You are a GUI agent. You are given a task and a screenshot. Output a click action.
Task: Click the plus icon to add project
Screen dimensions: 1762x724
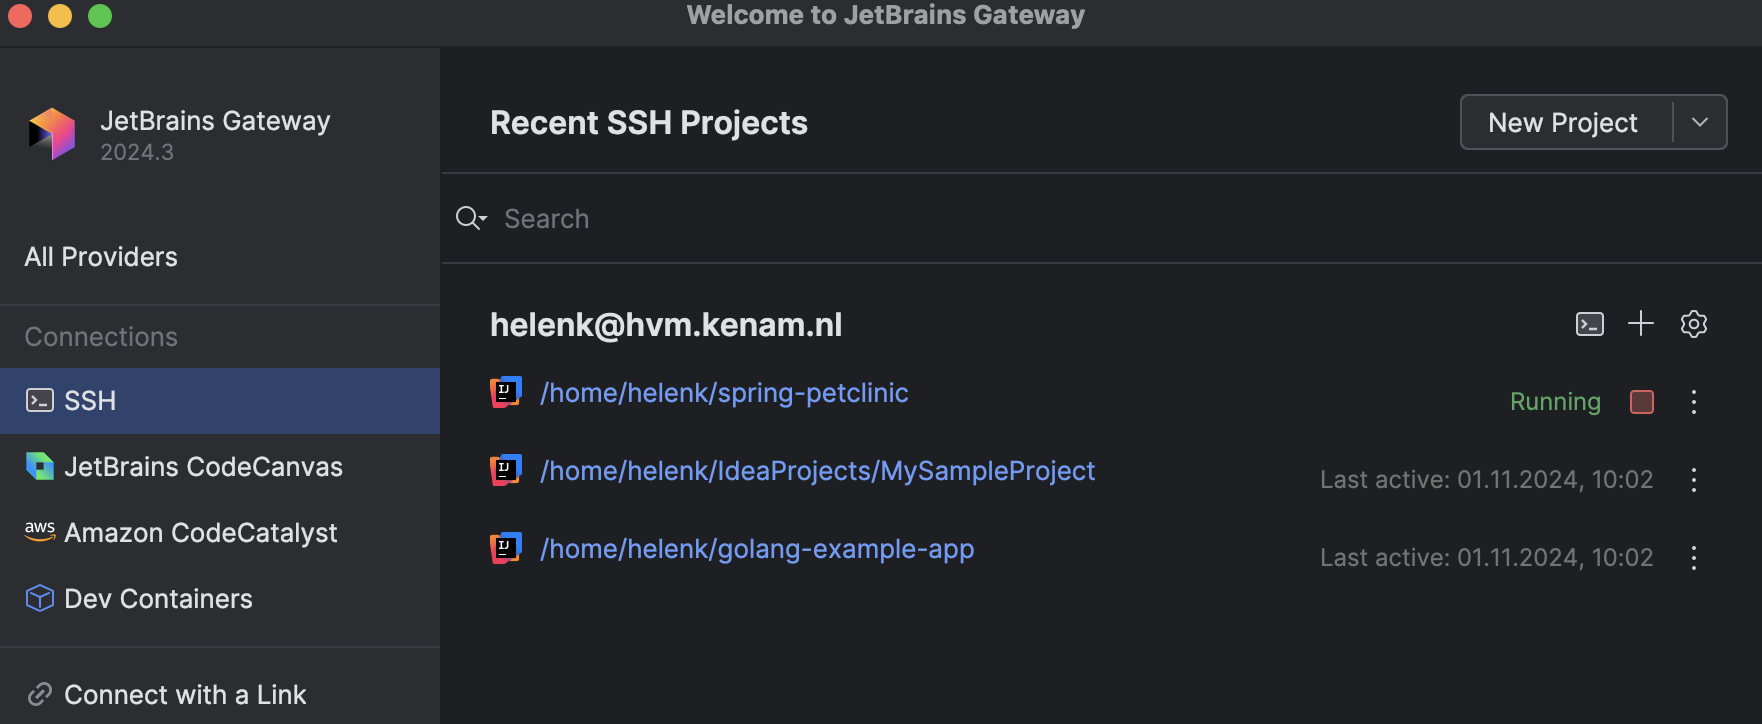click(1641, 323)
